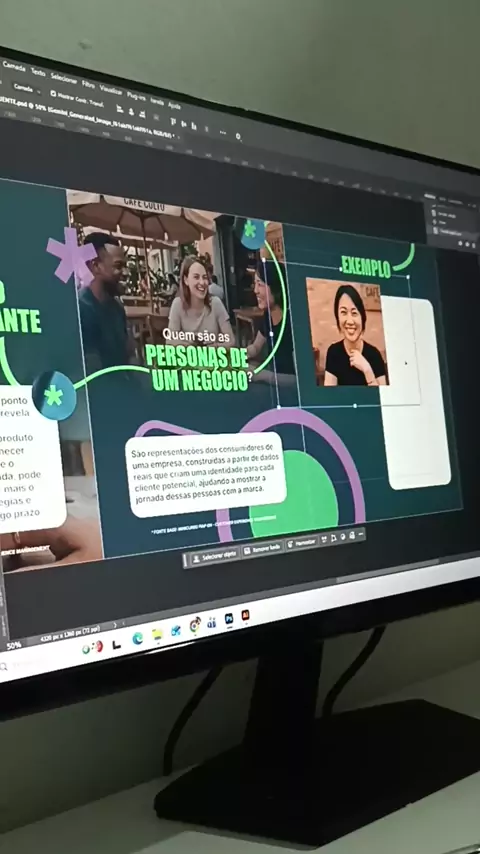Toggle the Mostrar Contr. Transf. checkbox

(x=53, y=93)
